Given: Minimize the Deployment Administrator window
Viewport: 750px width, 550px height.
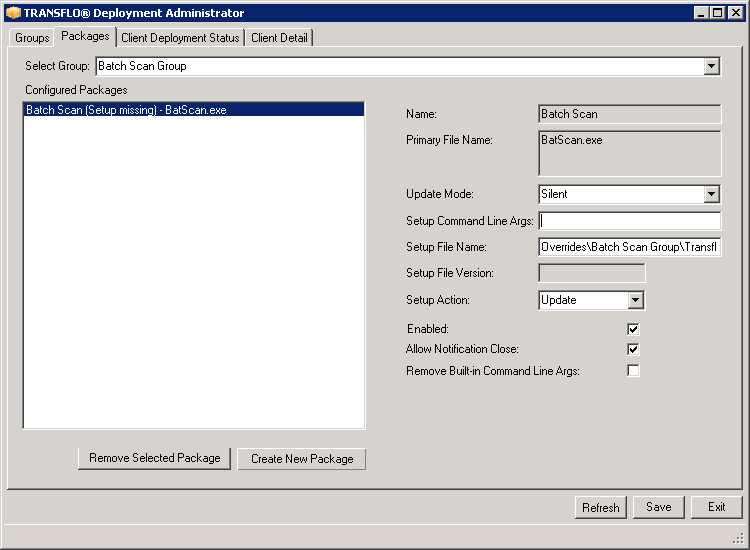Looking at the screenshot, I should (701, 13).
